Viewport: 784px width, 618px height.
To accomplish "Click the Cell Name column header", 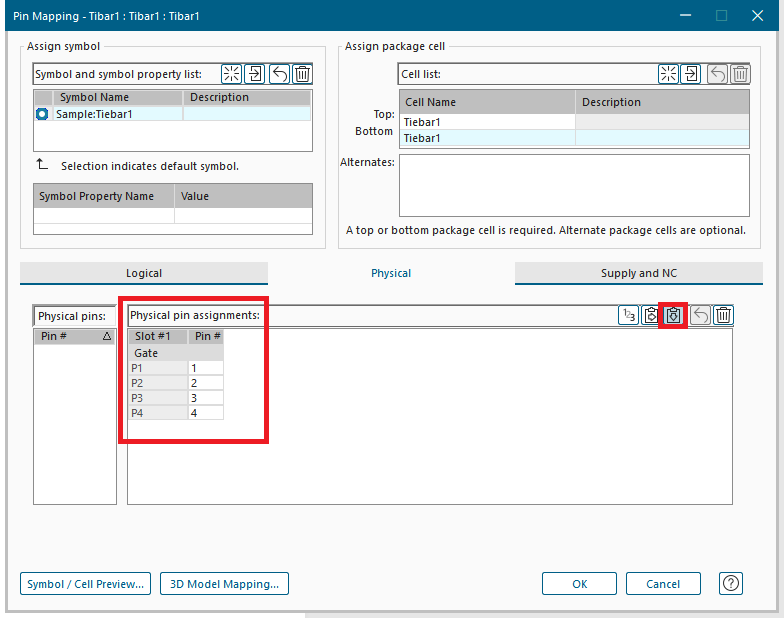I will coord(488,102).
